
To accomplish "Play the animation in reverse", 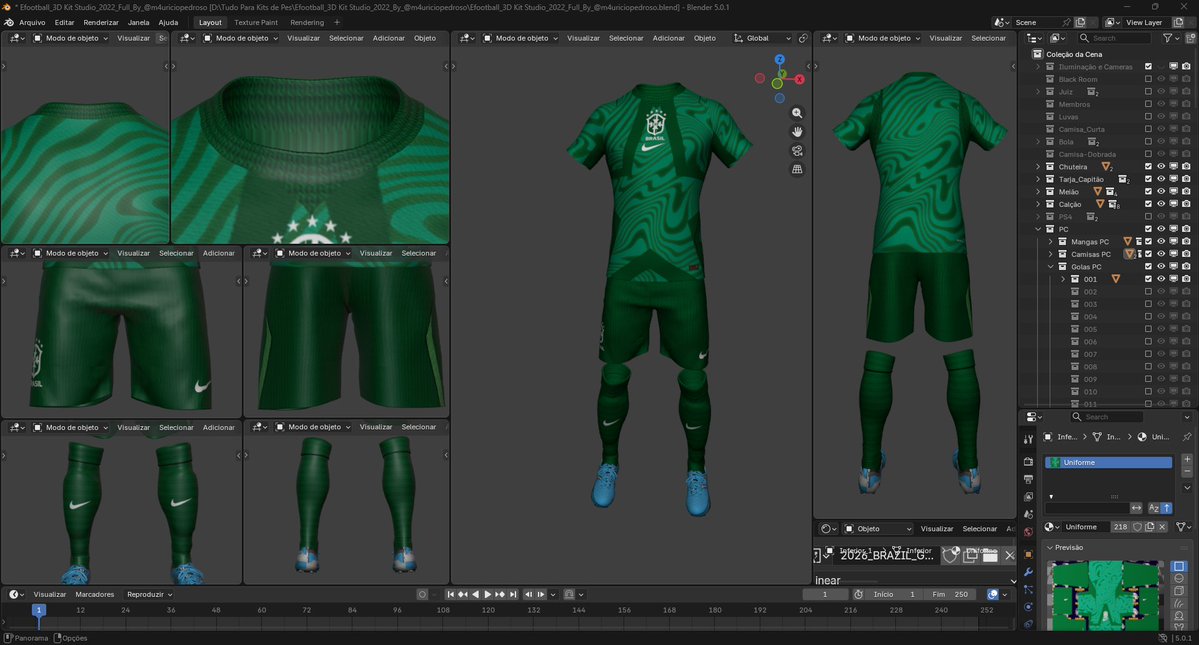I will (476, 595).
